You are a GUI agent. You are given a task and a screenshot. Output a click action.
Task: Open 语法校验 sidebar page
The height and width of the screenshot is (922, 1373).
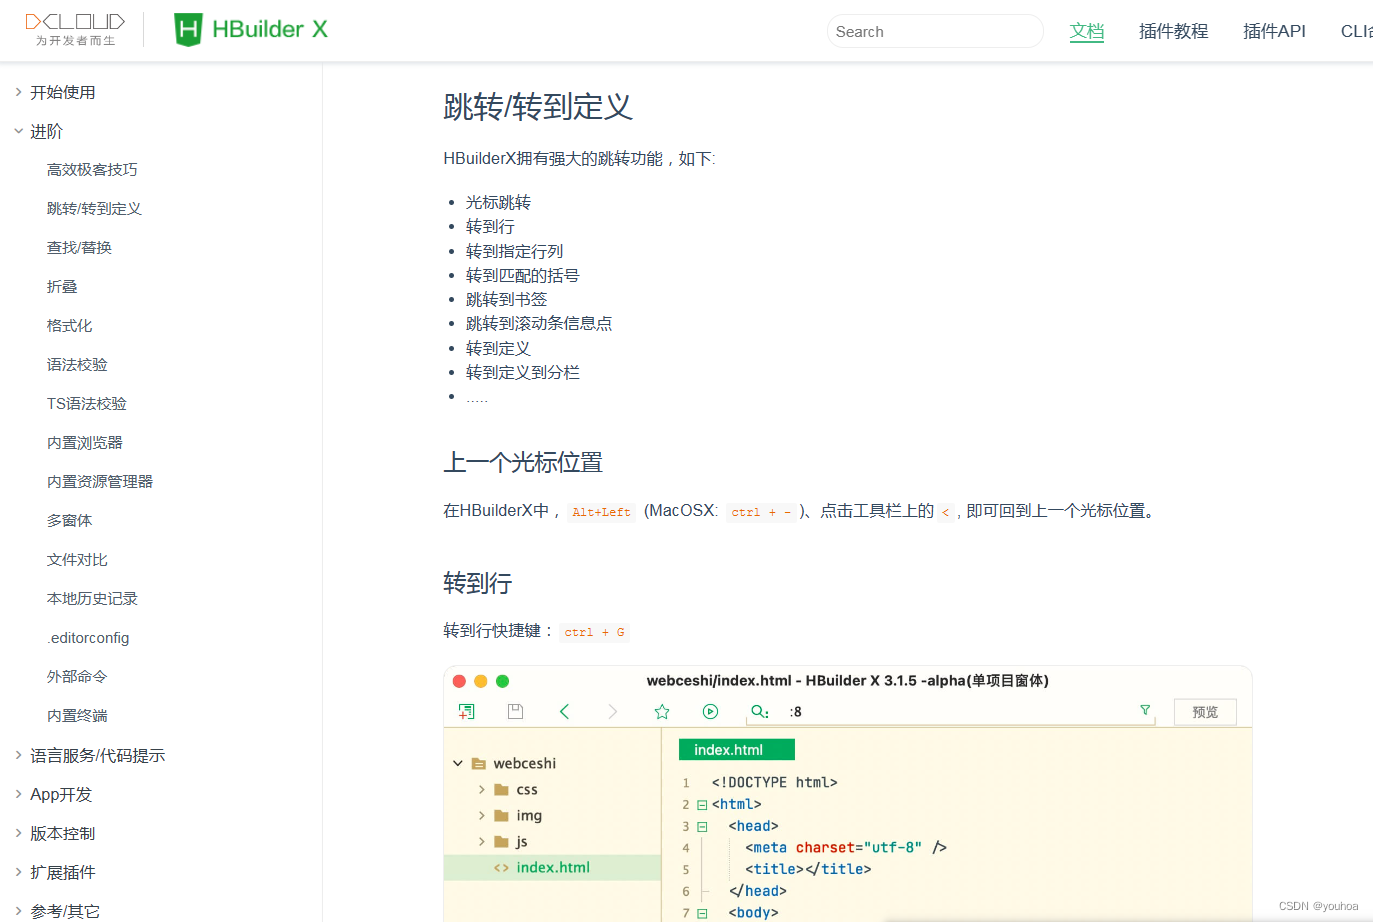tap(77, 365)
